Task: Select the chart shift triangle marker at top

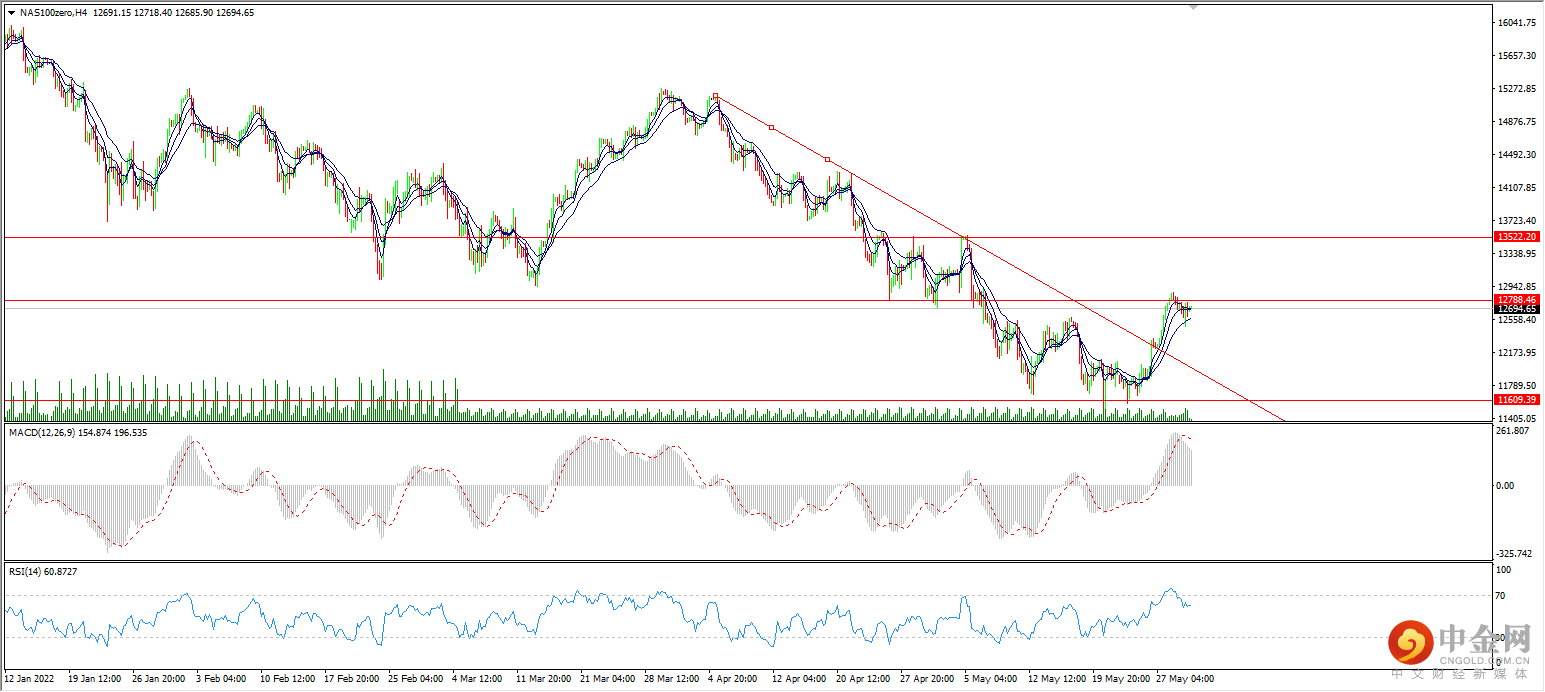Action: coord(1192,6)
